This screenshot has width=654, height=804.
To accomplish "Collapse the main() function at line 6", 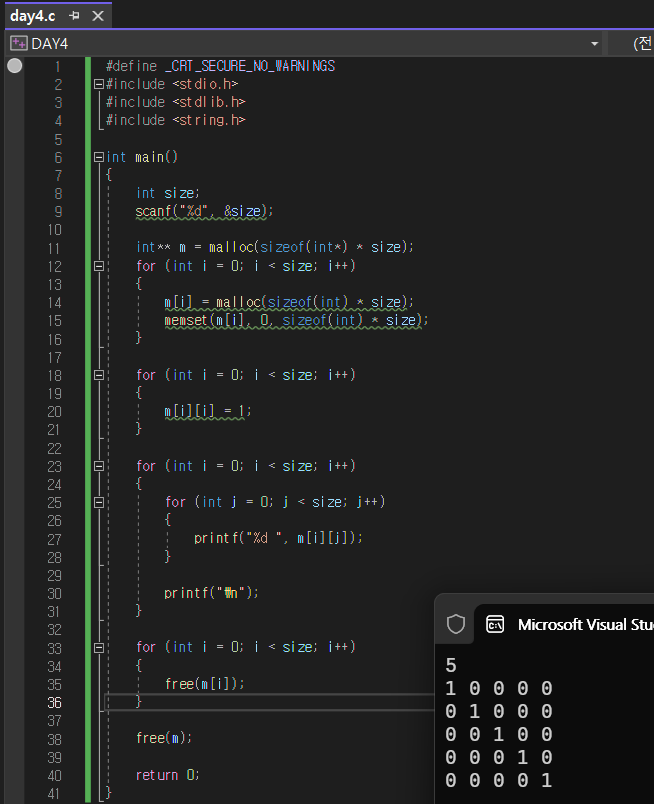I will pos(99,157).
